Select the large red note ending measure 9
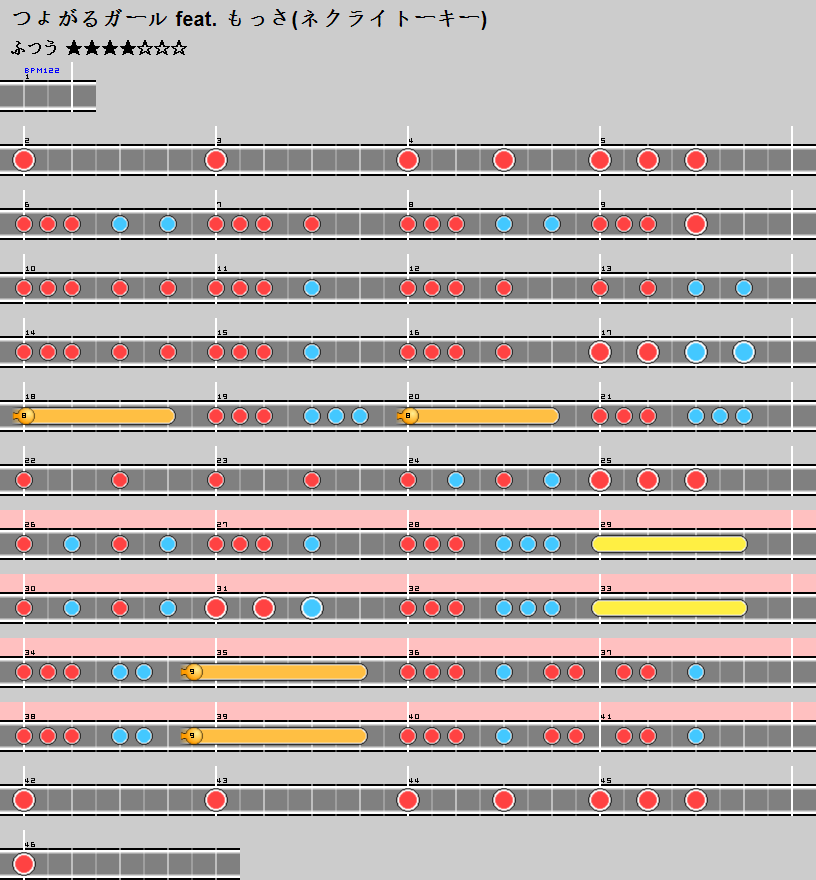This screenshot has height=880, width=816. pos(696,224)
